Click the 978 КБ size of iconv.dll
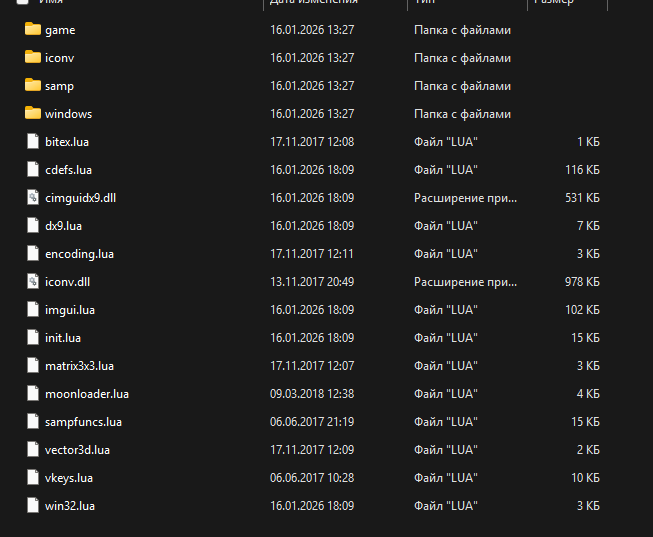Image resolution: width=653 pixels, height=537 pixels. click(581, 282)
